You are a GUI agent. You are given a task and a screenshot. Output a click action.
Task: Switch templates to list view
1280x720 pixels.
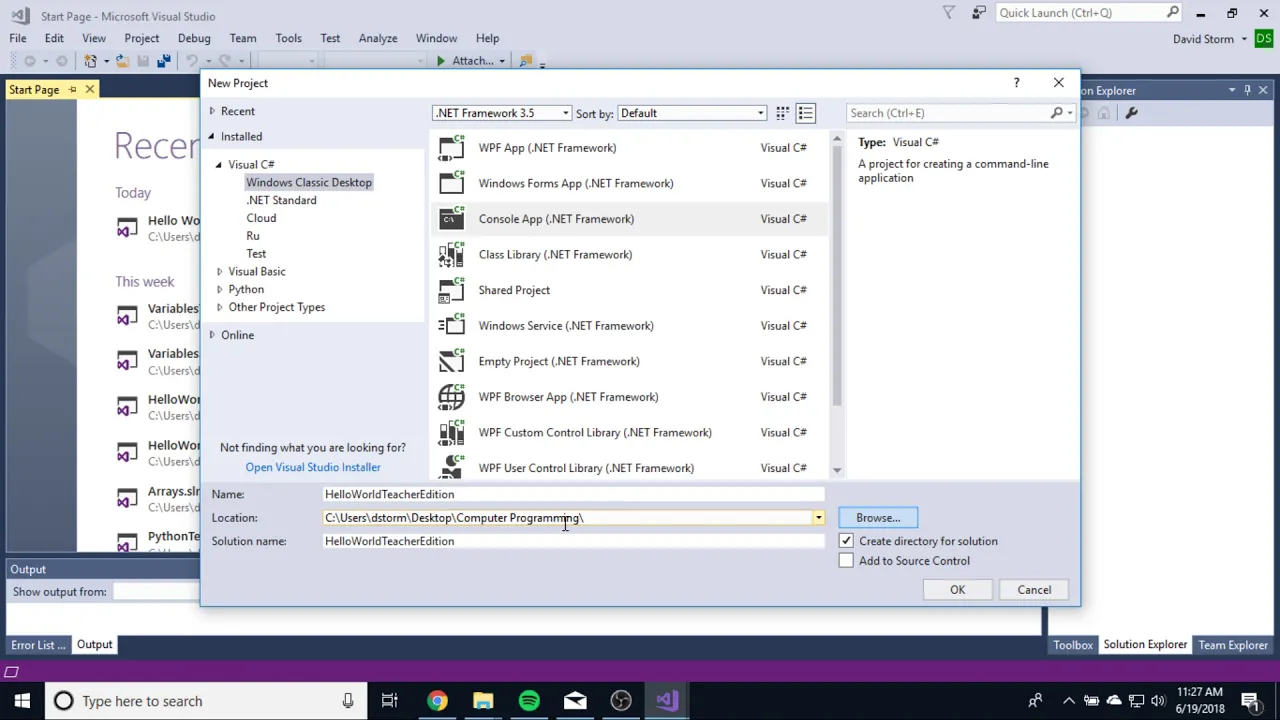point(805,113)
